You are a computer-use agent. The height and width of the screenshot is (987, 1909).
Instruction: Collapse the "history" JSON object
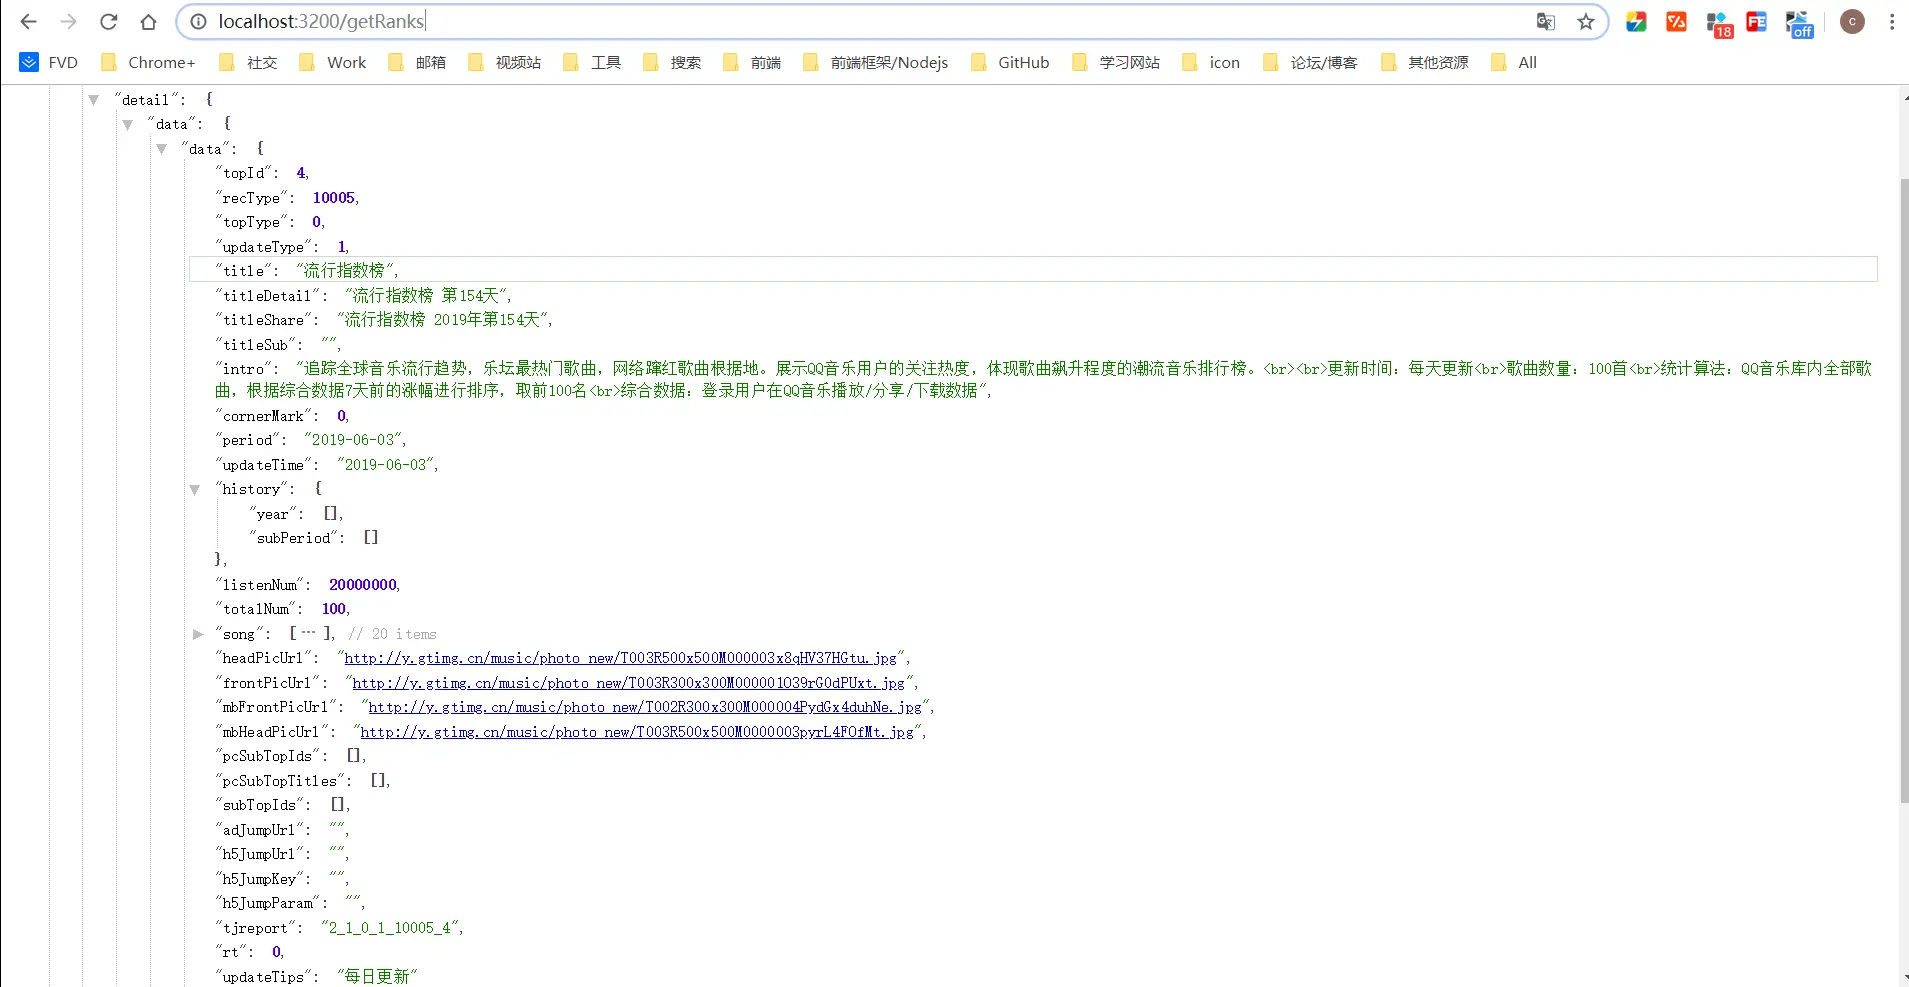[x=195, y=489]
